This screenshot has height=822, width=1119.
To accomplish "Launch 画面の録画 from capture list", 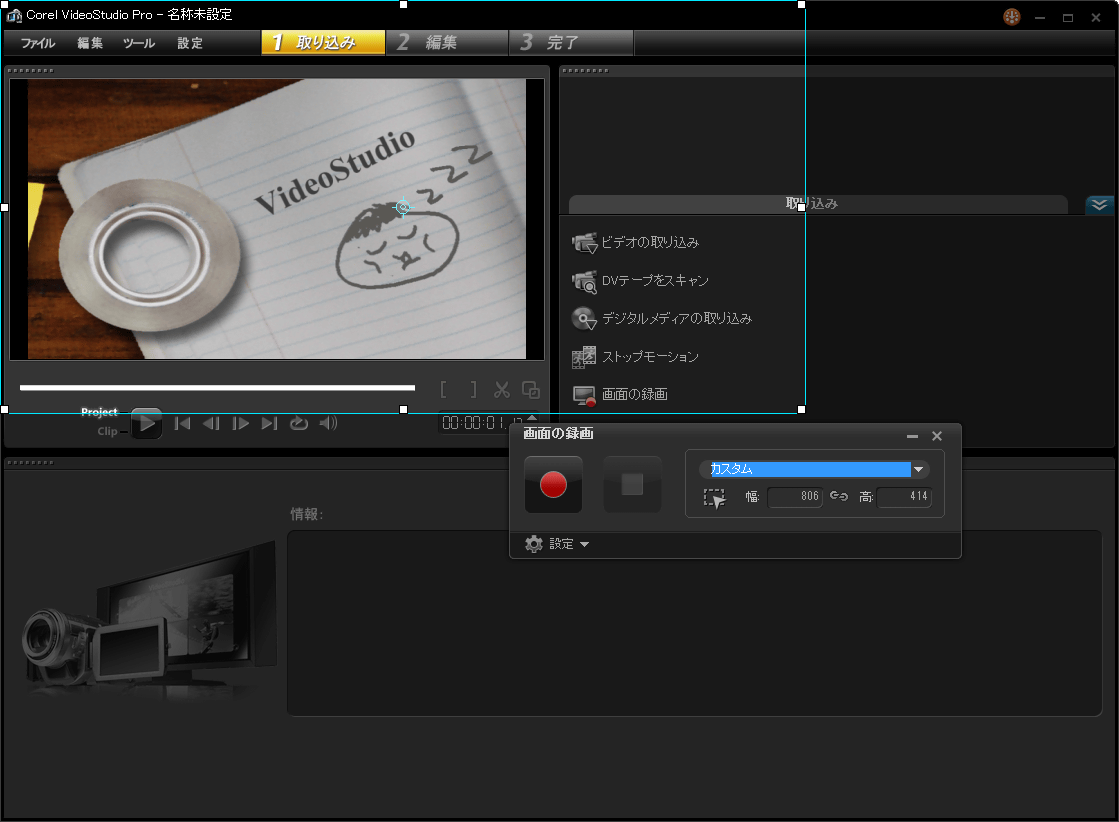I will coord(634,394).
